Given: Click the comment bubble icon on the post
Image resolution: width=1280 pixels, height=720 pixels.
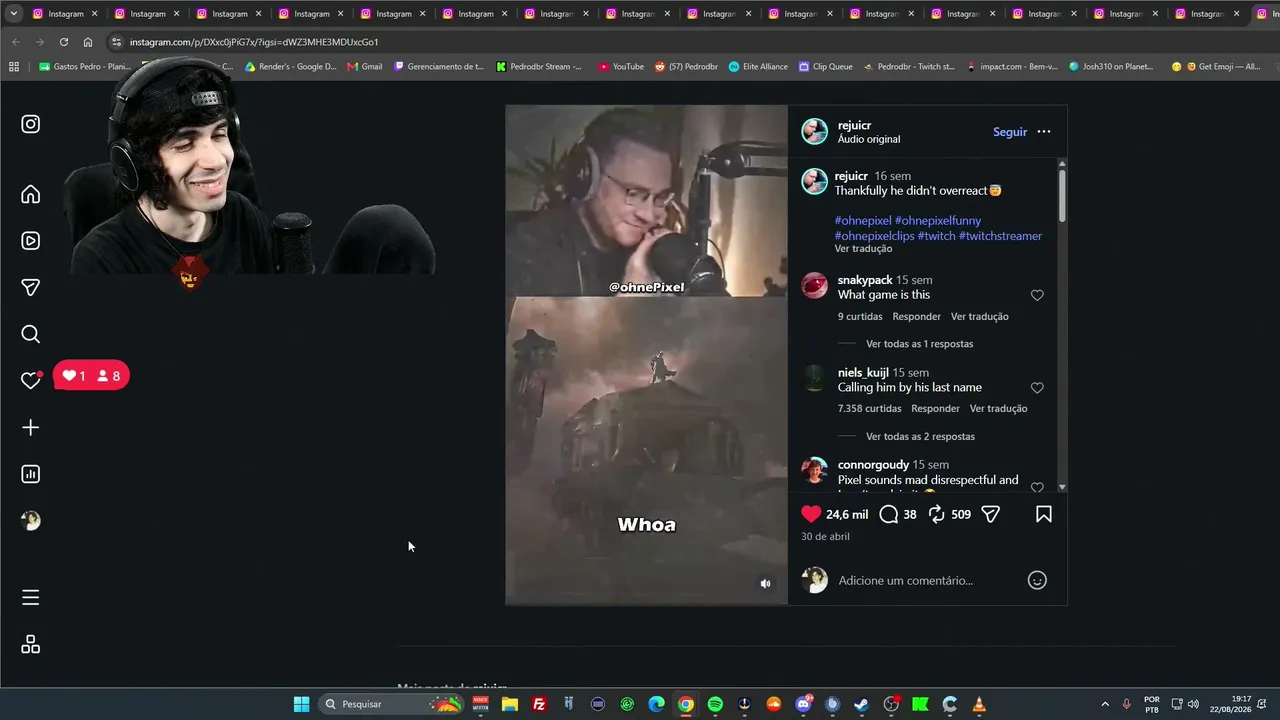Looking at the screenshot, I should coord(889,514).
